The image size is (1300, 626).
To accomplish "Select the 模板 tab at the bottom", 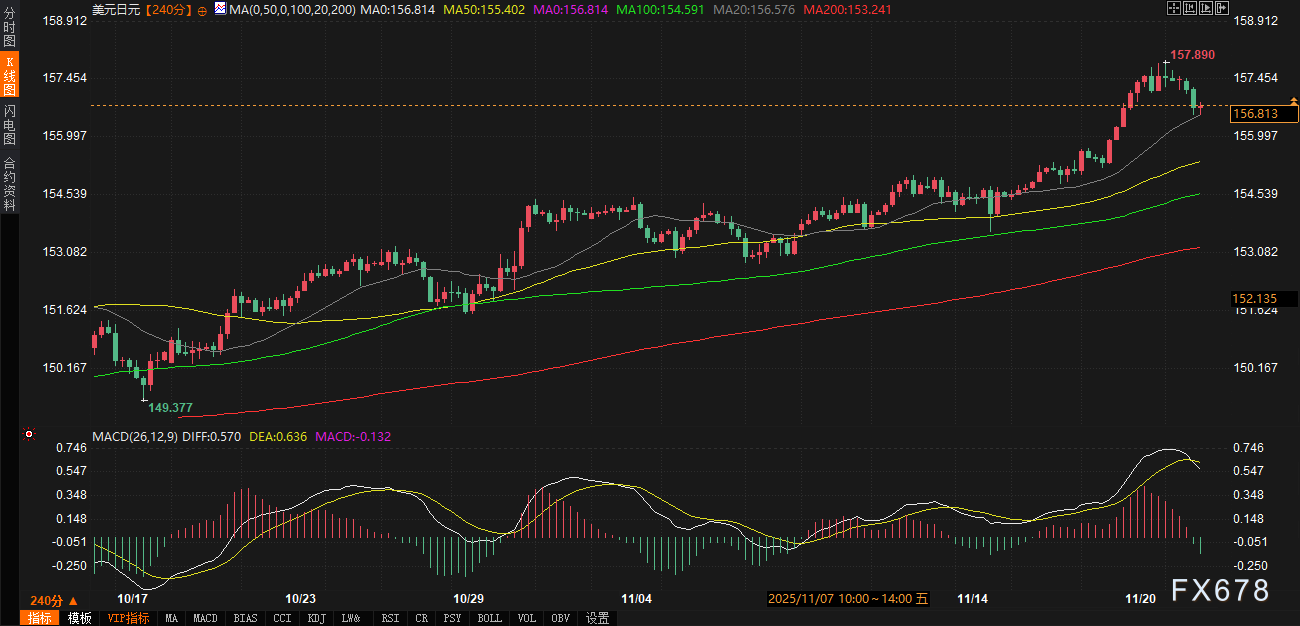I will [x=79, y=618].
